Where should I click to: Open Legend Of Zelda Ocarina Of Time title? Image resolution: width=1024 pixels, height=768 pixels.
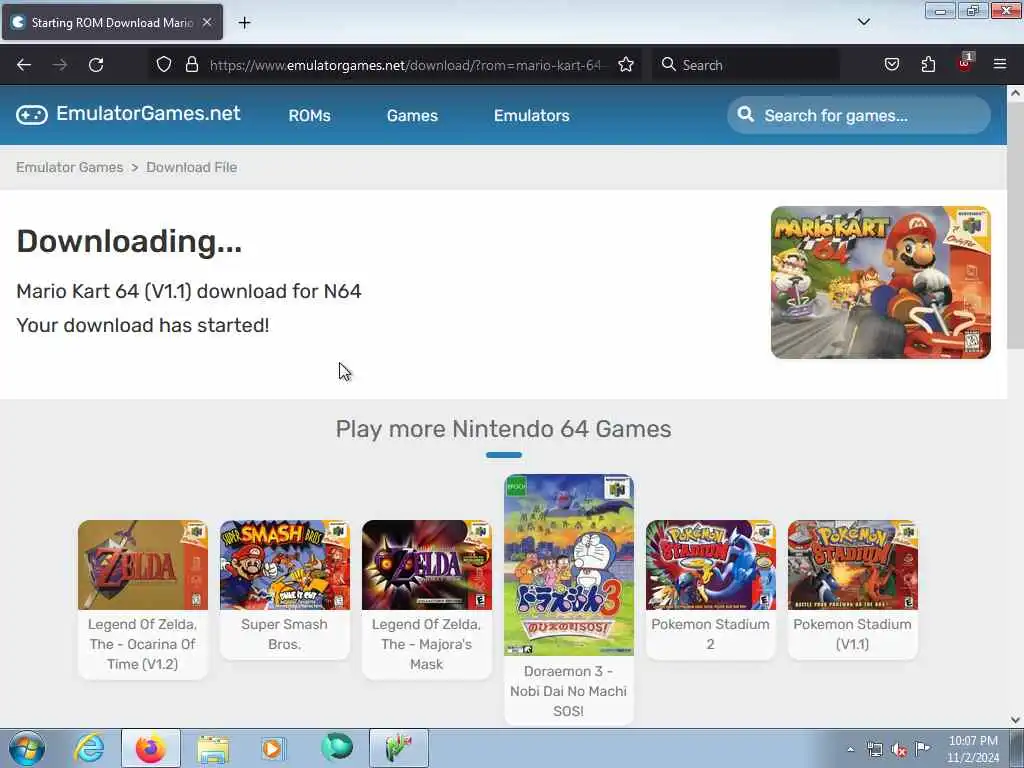[x=142, y=644]
